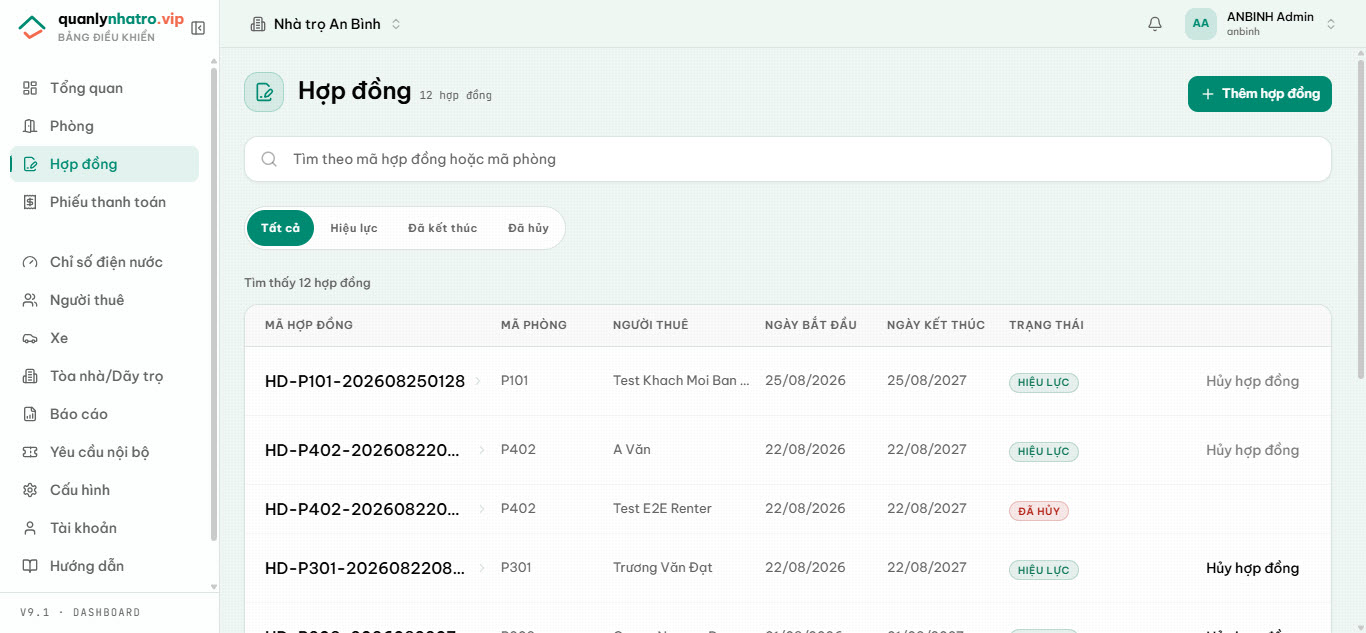Click the Tòa nhà/Dãy trọ building icon
Screen dimensions: 1366x633
[x=30, y=376]
